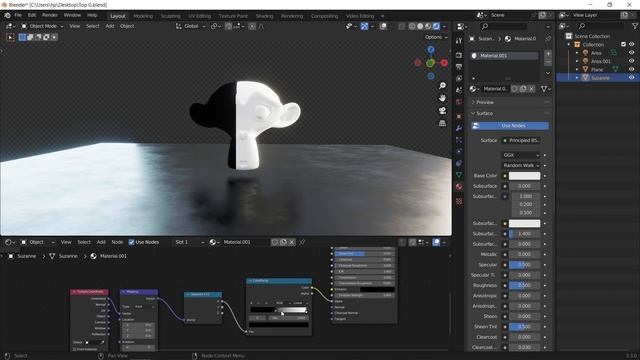
Task: Switch to the UV Editing workspace tab
Action: tap(199, 16)
